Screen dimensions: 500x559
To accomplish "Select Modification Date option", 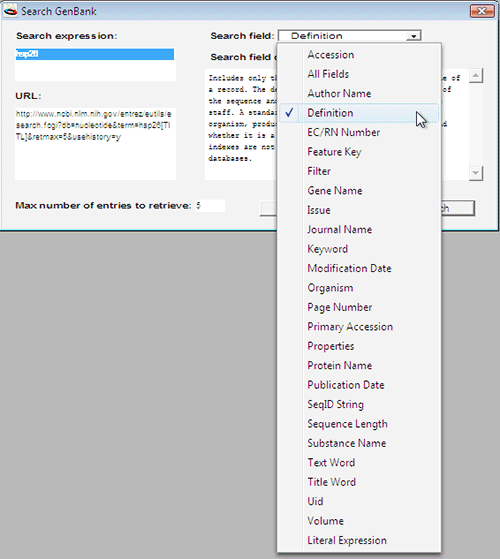I will point(359,268).
